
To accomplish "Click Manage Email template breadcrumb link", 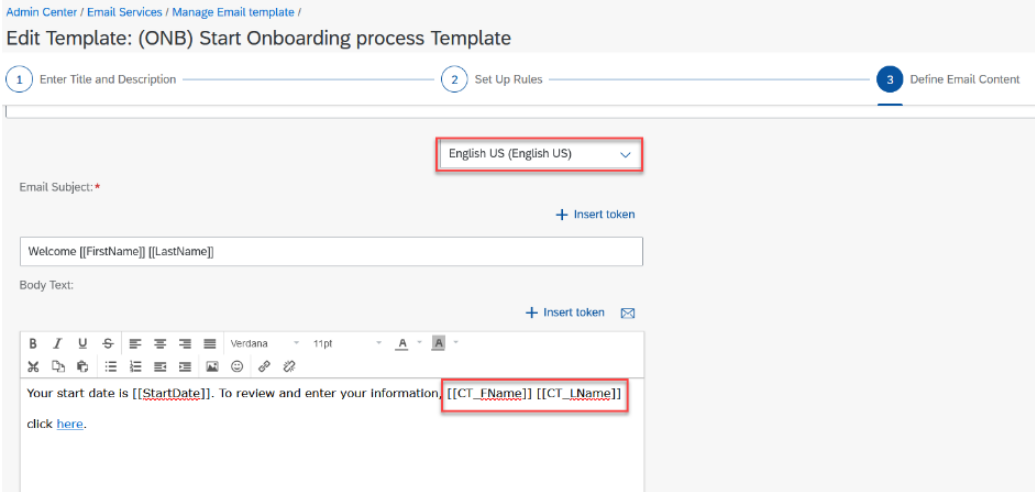I will click(x=232, y=12).
